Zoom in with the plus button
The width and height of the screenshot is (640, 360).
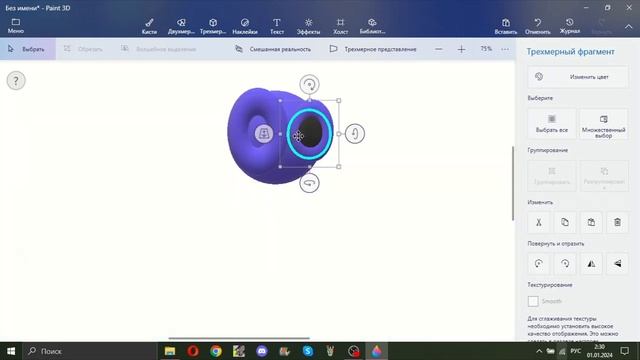(461, 49)
